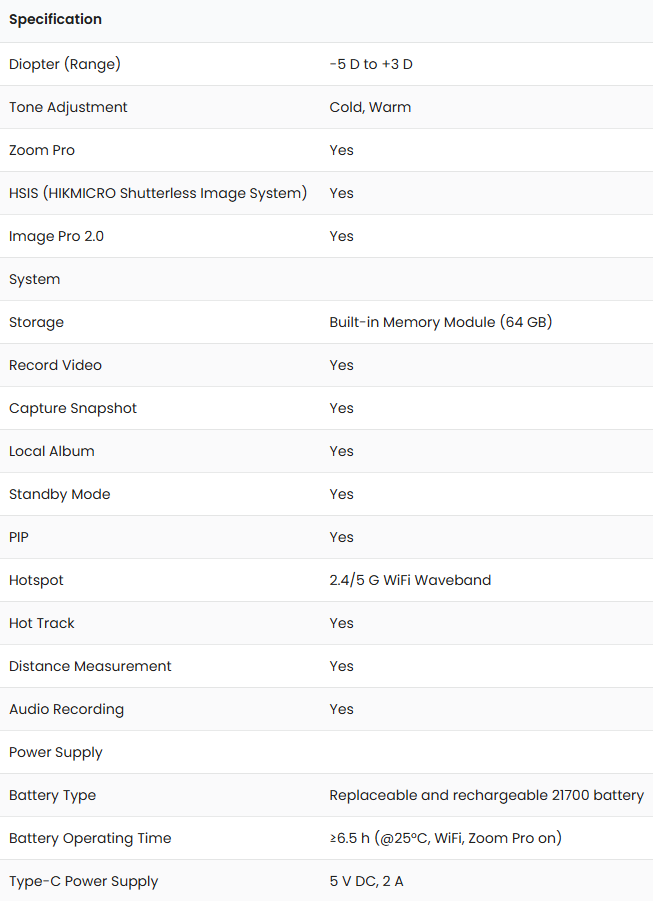The width and height of the screenshot is (653, 901).
Task: Select the Power Supply section heading
Action: pos(56,753)
